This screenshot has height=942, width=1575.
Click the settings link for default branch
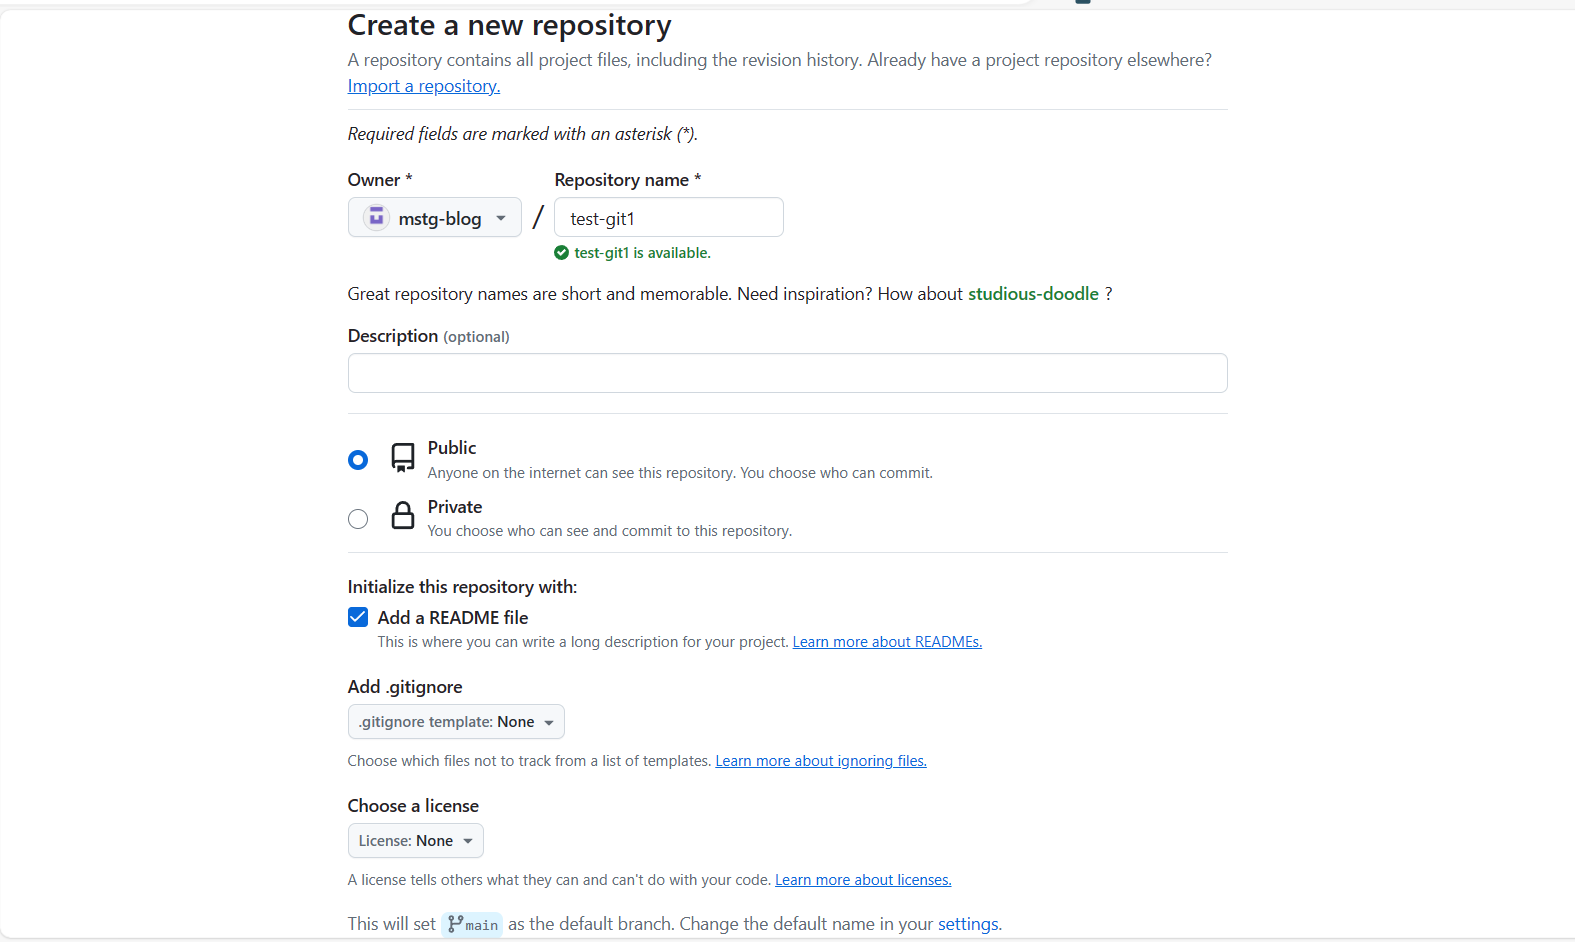pos(968,924)
